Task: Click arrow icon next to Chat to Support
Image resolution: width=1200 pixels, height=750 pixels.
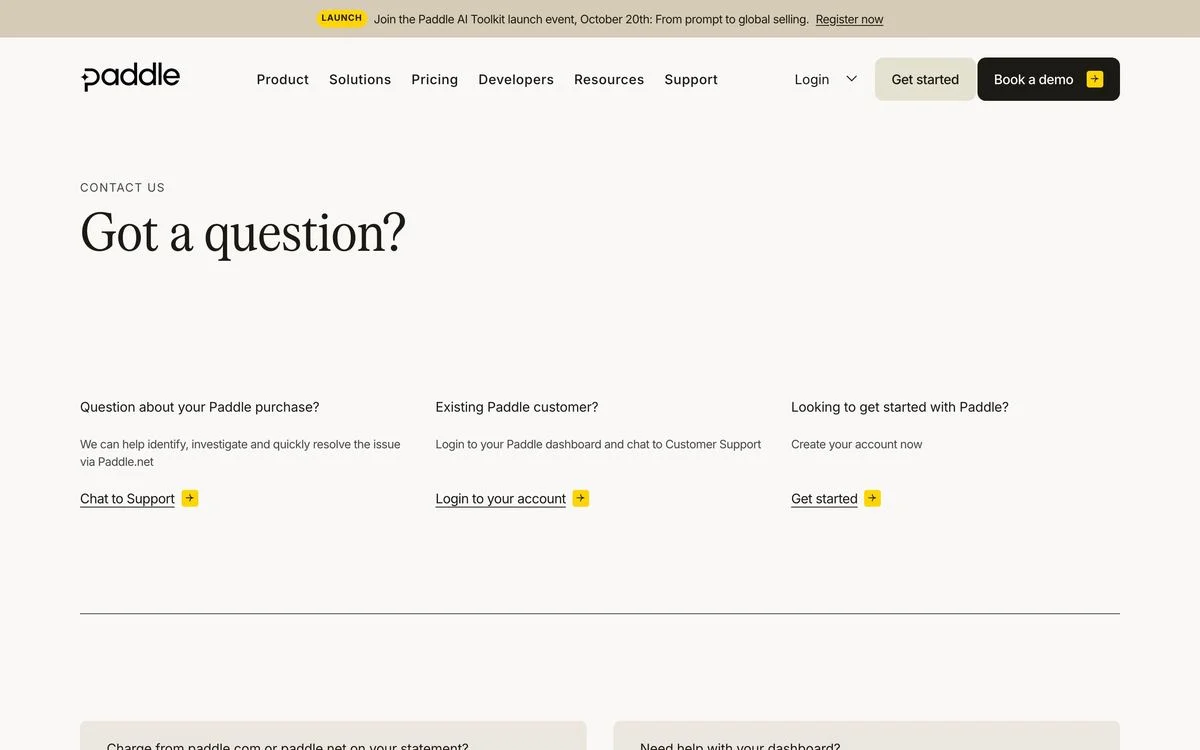Action: (x=190, y=498)
